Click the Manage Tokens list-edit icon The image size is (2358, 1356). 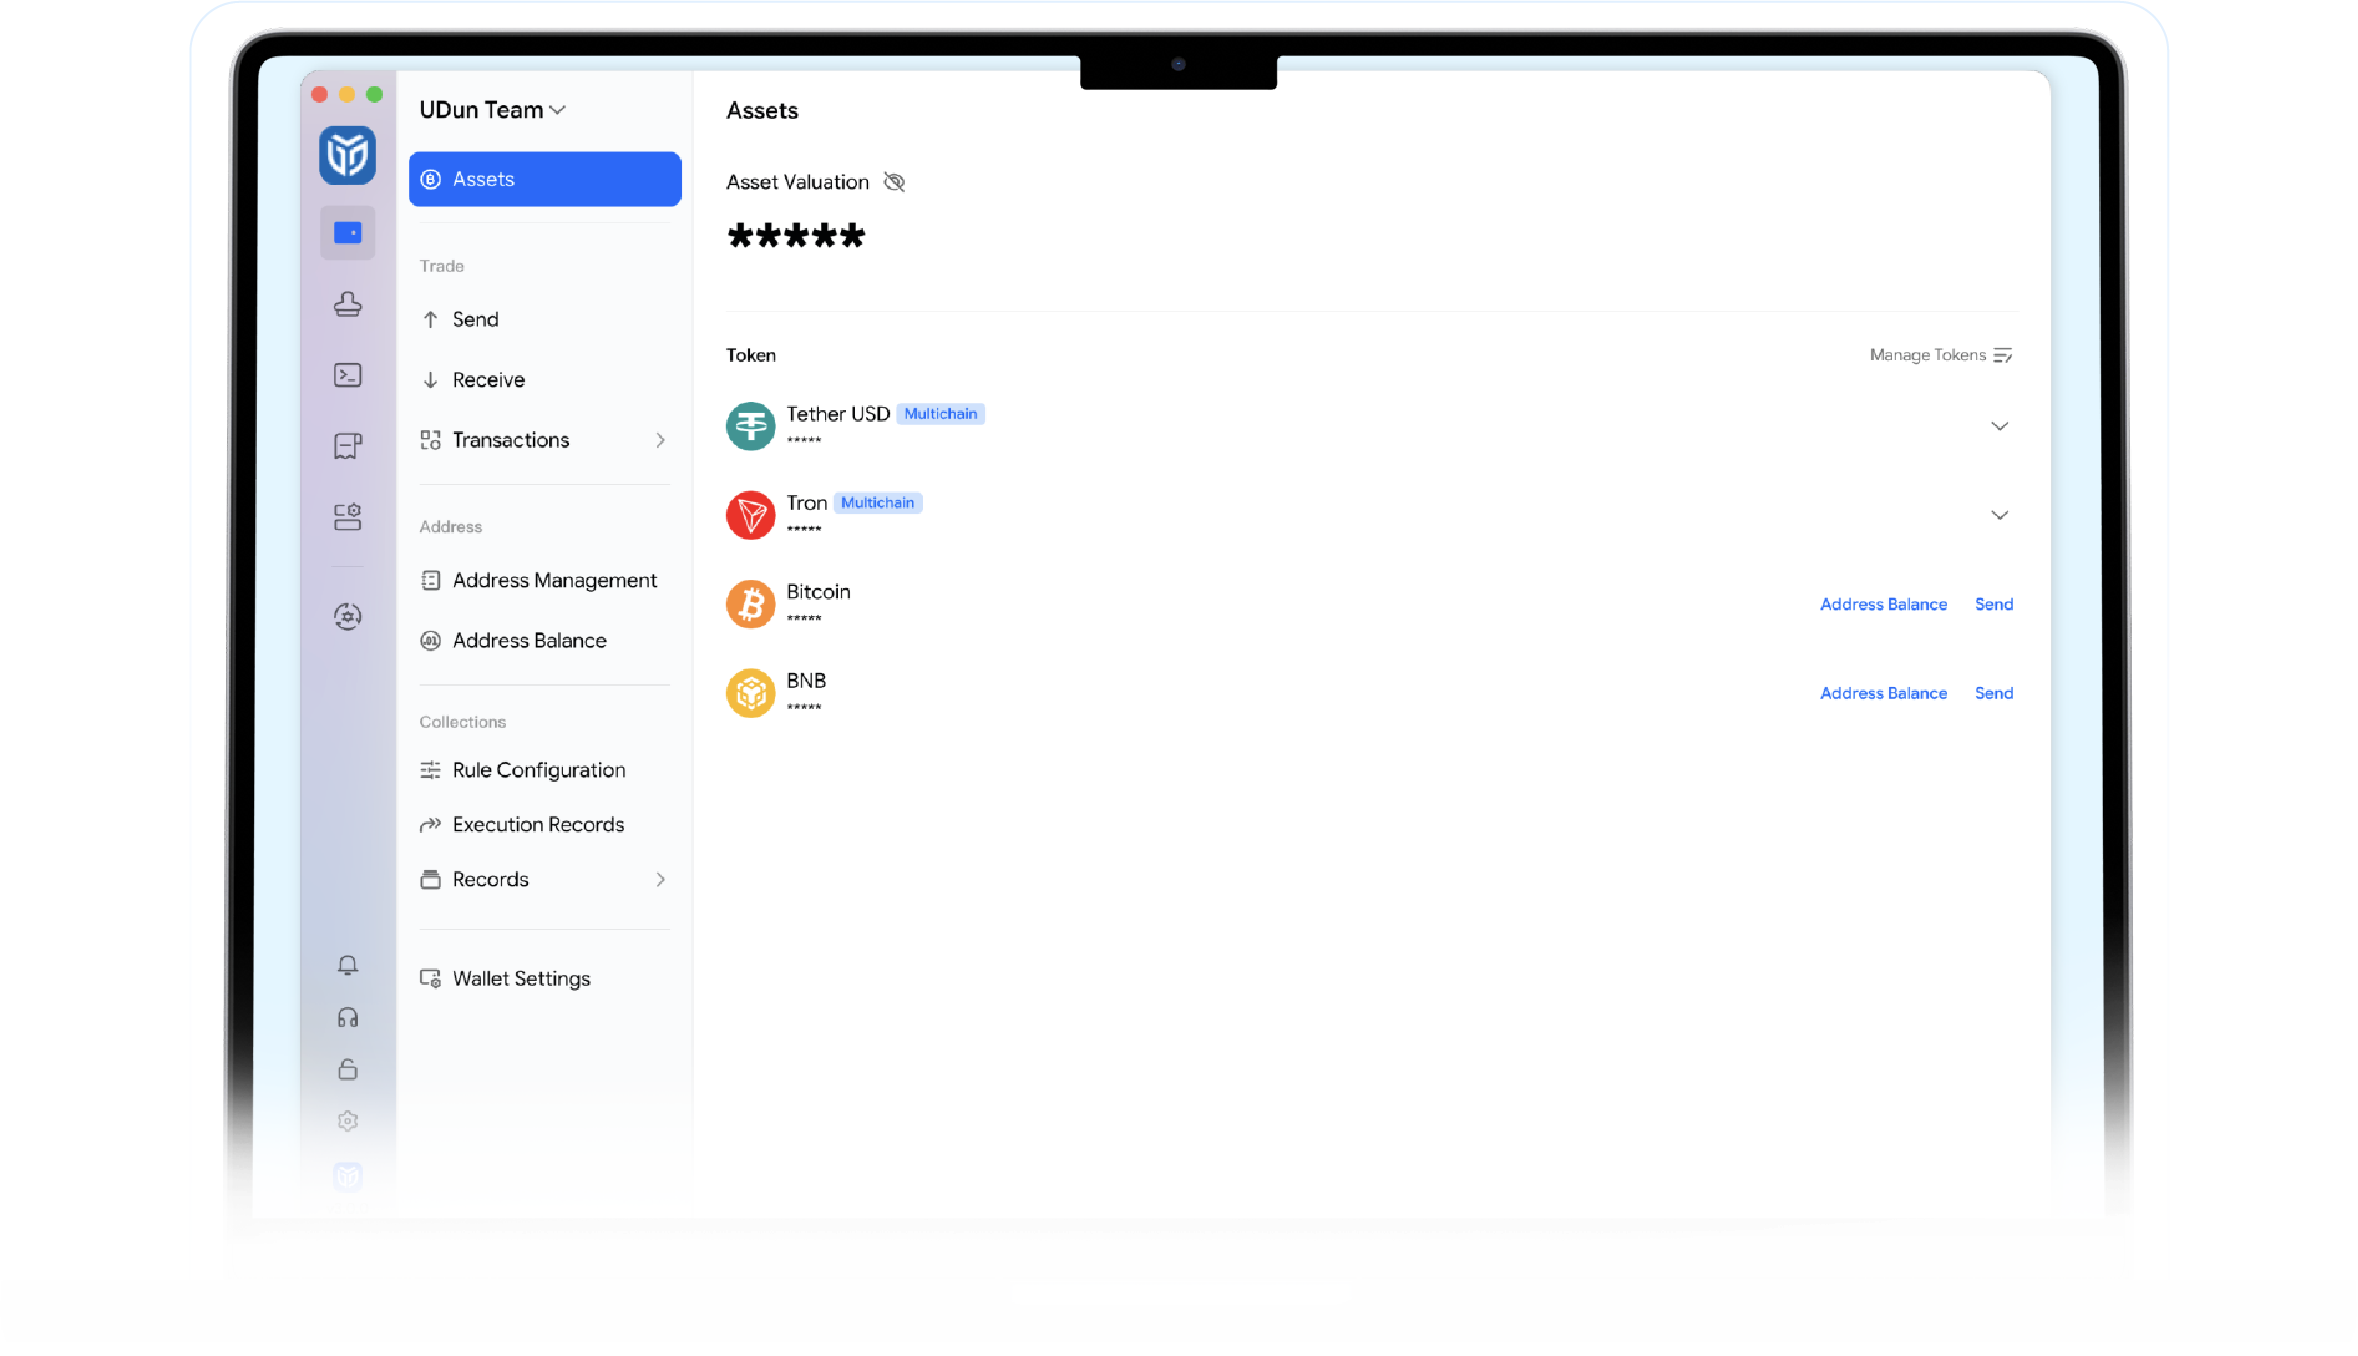tap(2002, 355)
